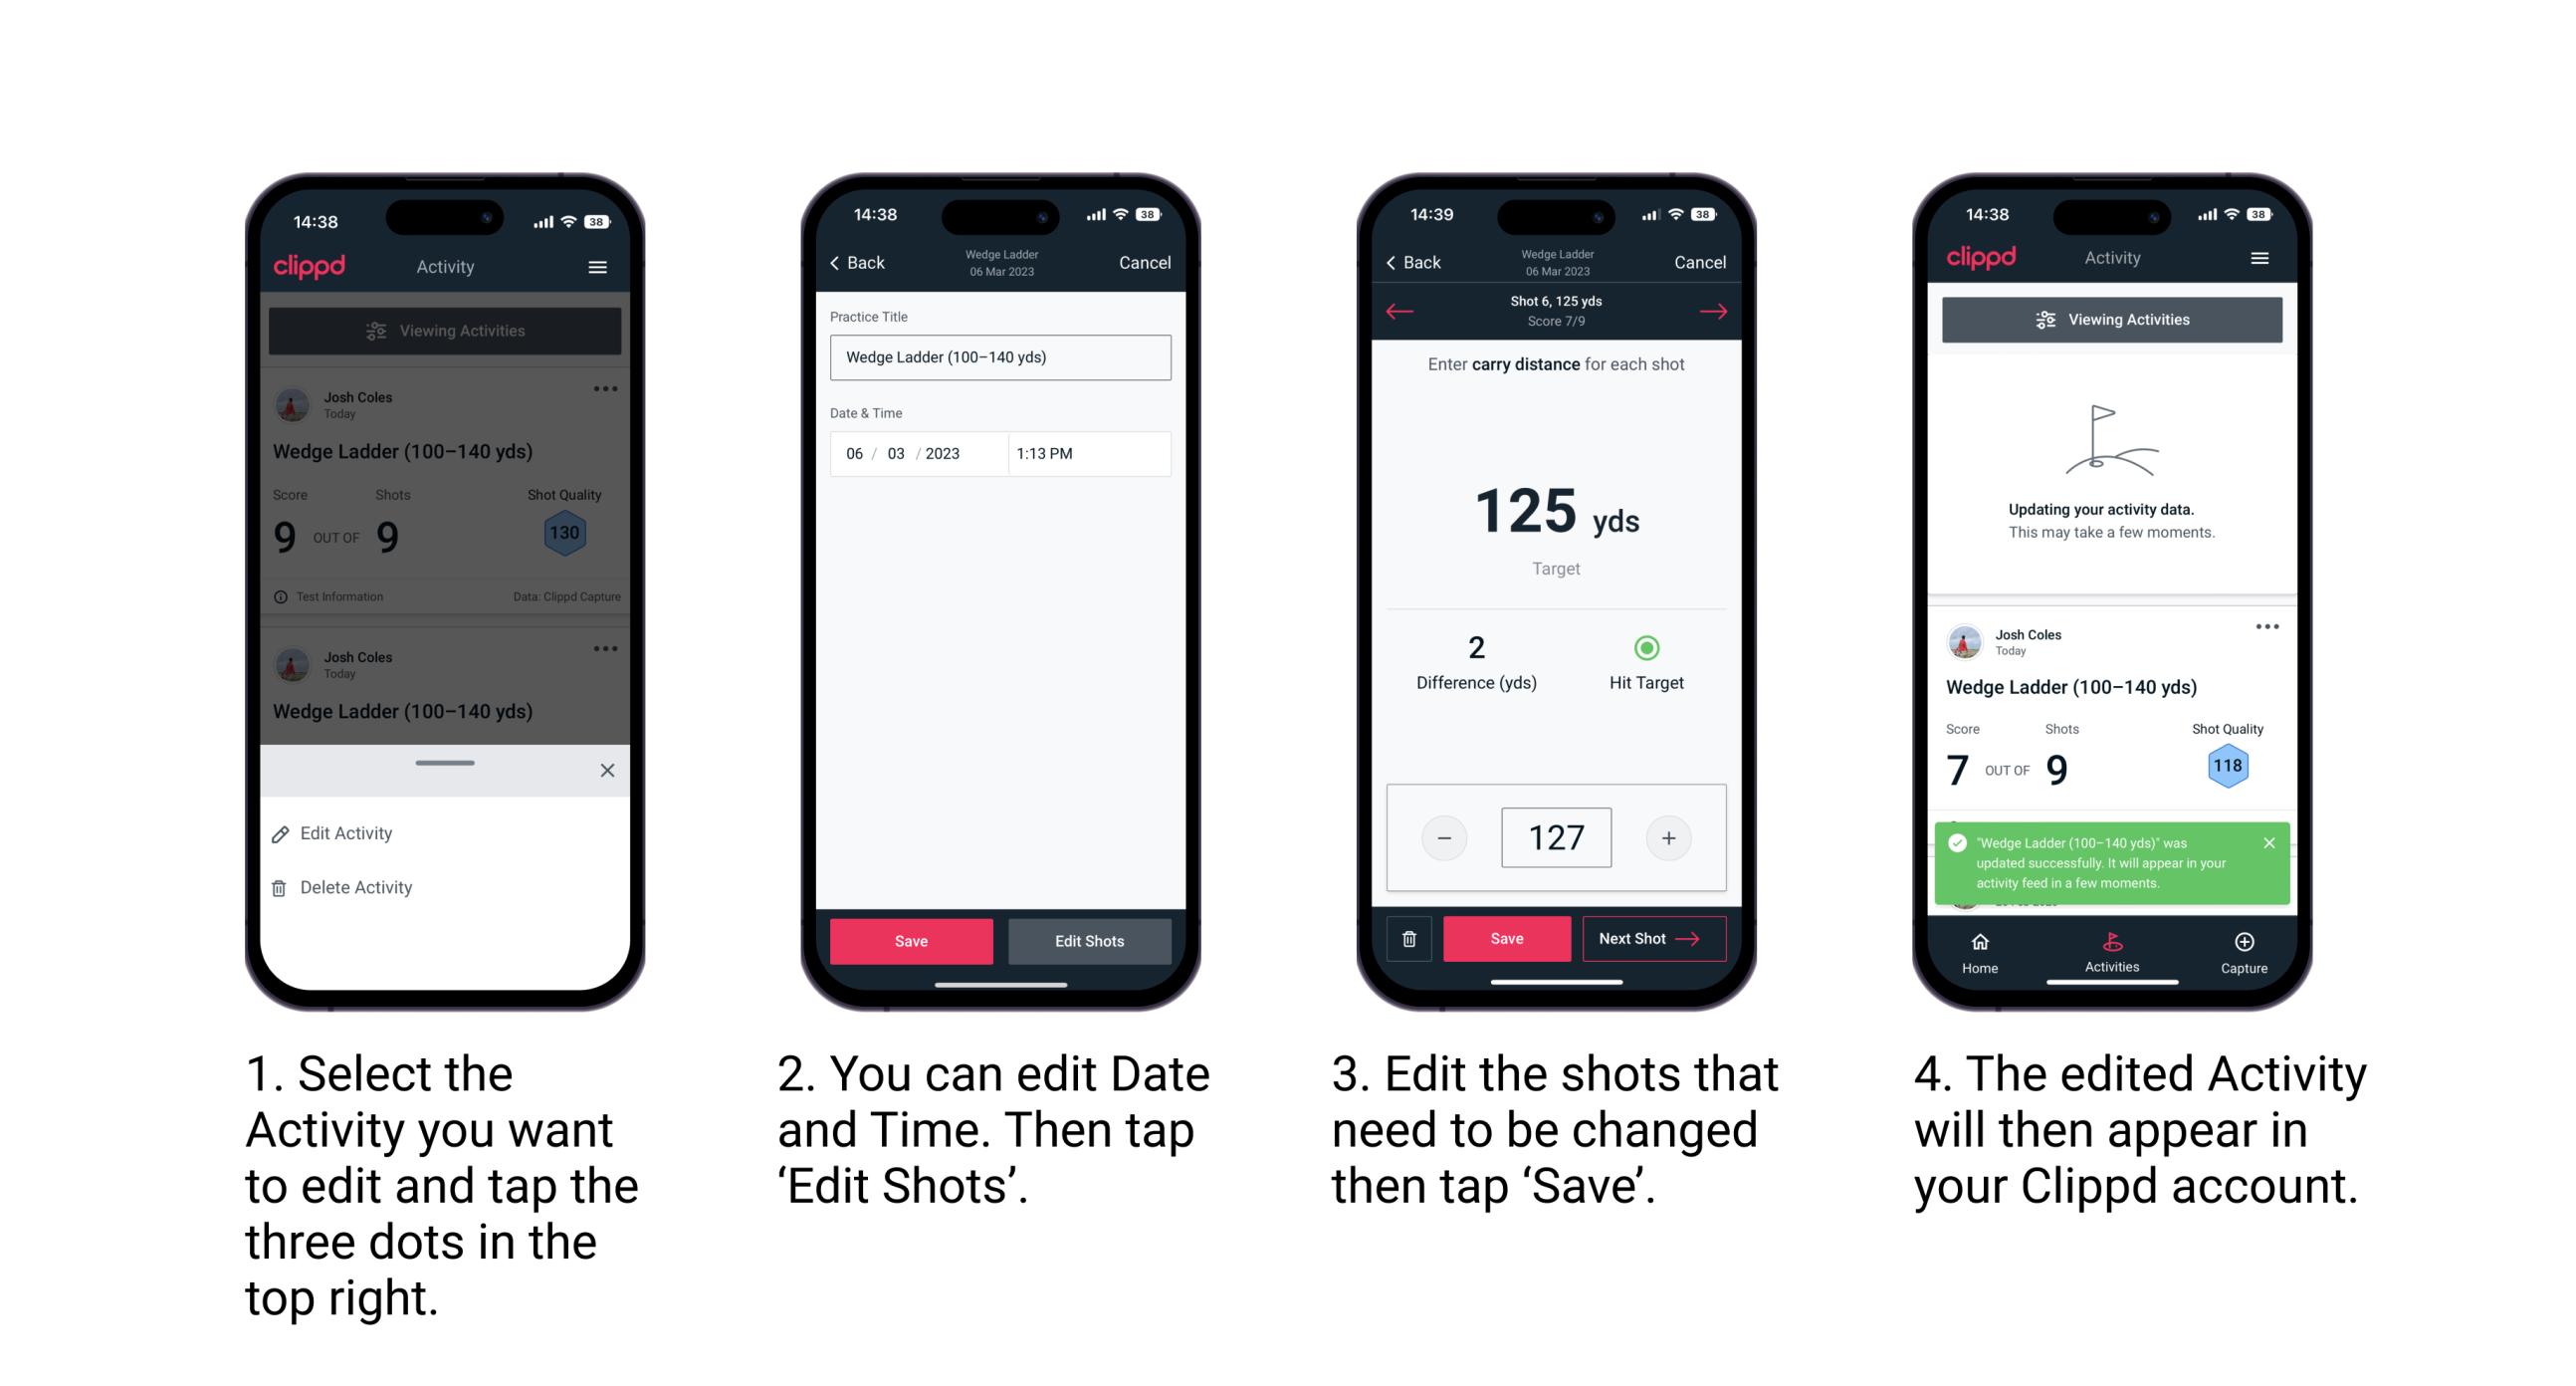
Task: Tap Delete Activity context menu option
Action: [x=354, y=886]
